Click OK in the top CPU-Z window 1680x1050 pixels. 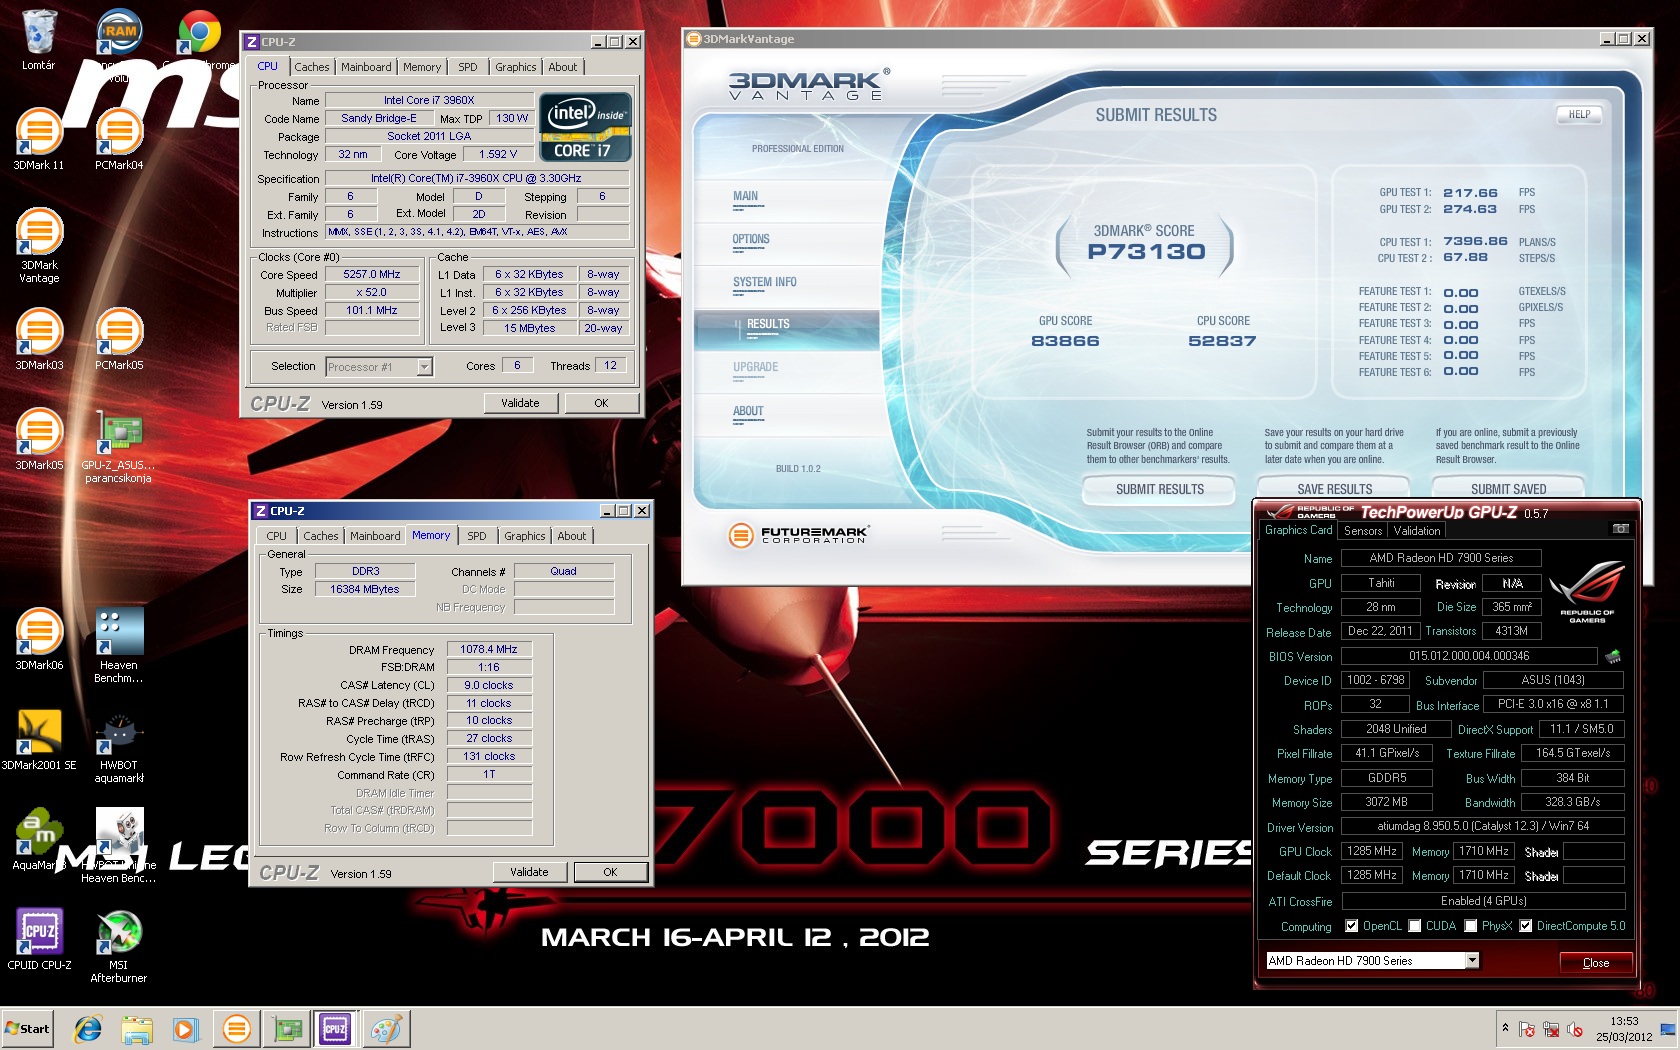601,403
